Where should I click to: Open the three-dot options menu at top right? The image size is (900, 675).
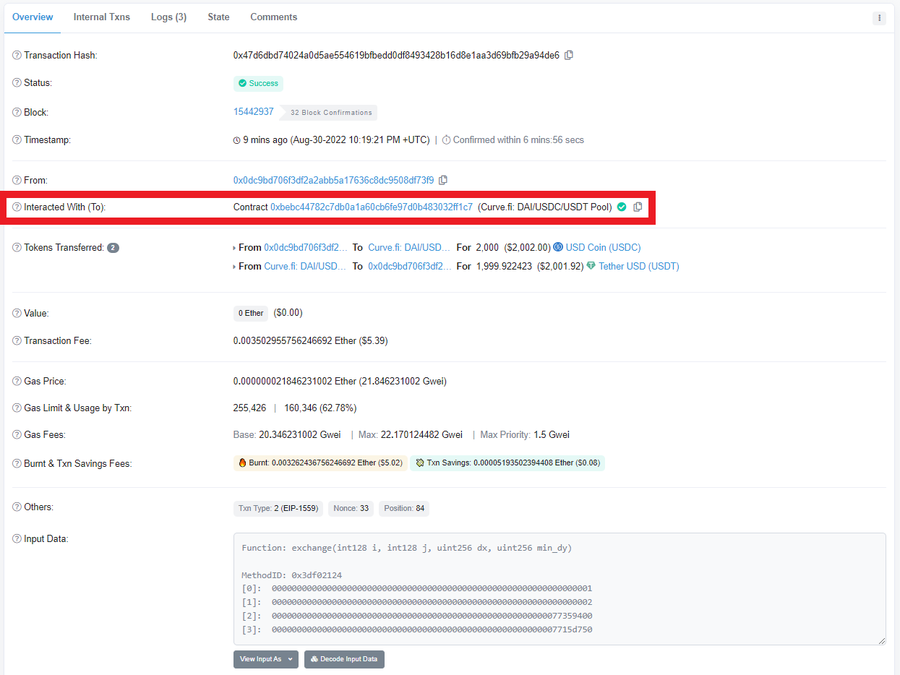(x=879, y=17)
